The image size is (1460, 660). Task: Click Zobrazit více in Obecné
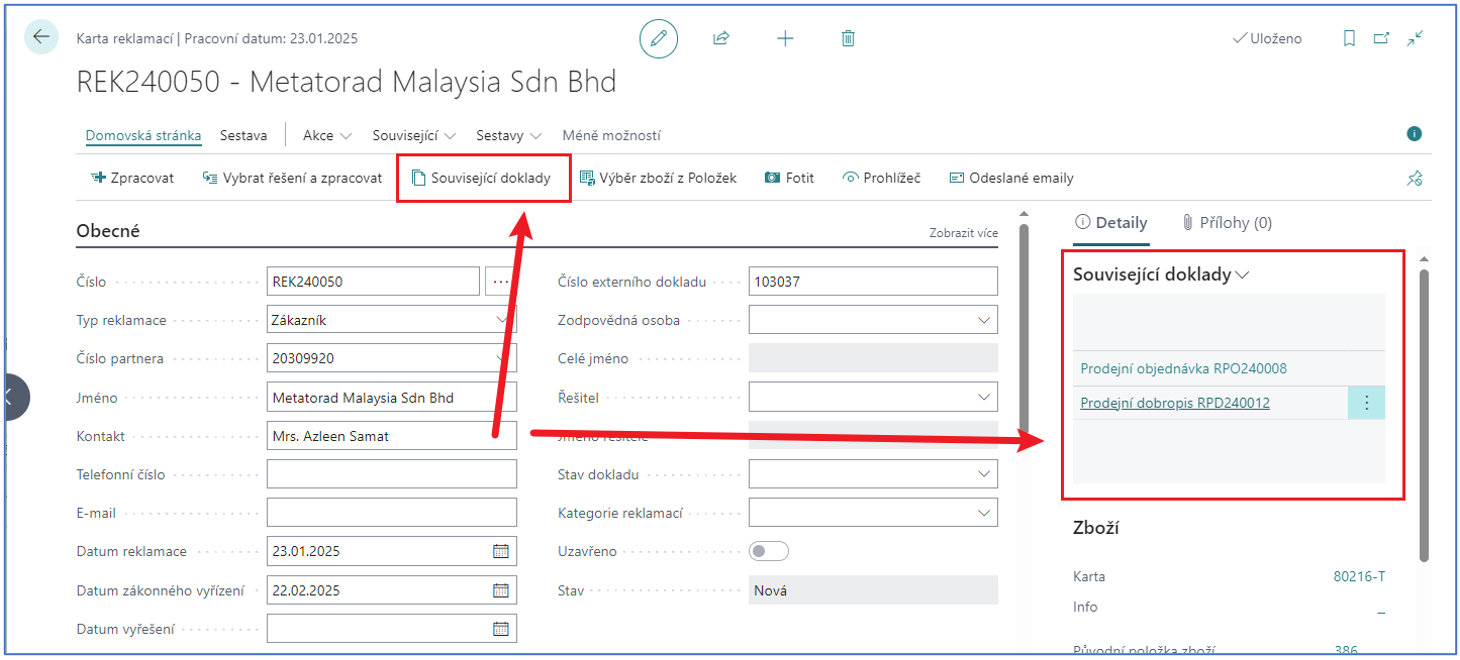pos(963,233)
